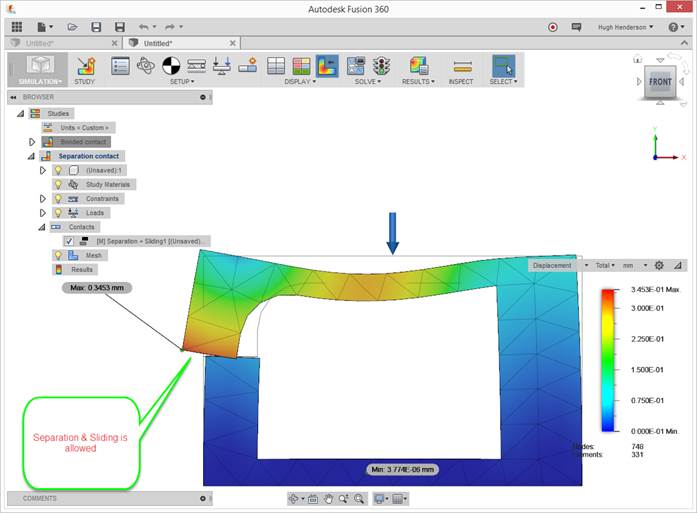Viewport: 697px width, 513px height.
Task: Click the black-white material properties icon
Action: tap(171, 66)
